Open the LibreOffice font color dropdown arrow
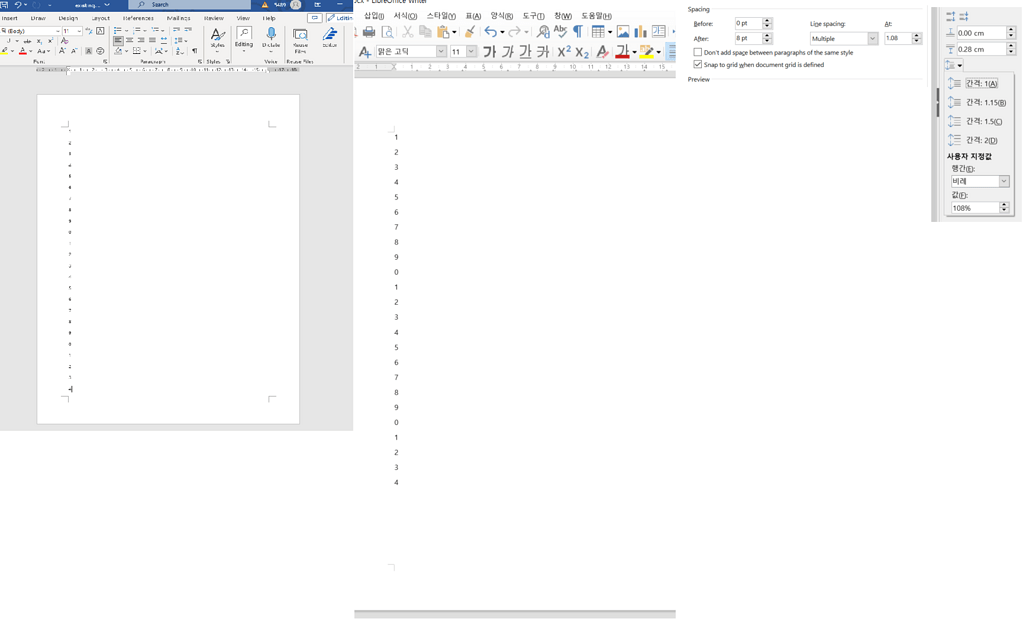1023x622 pixels. click(634, 52)
